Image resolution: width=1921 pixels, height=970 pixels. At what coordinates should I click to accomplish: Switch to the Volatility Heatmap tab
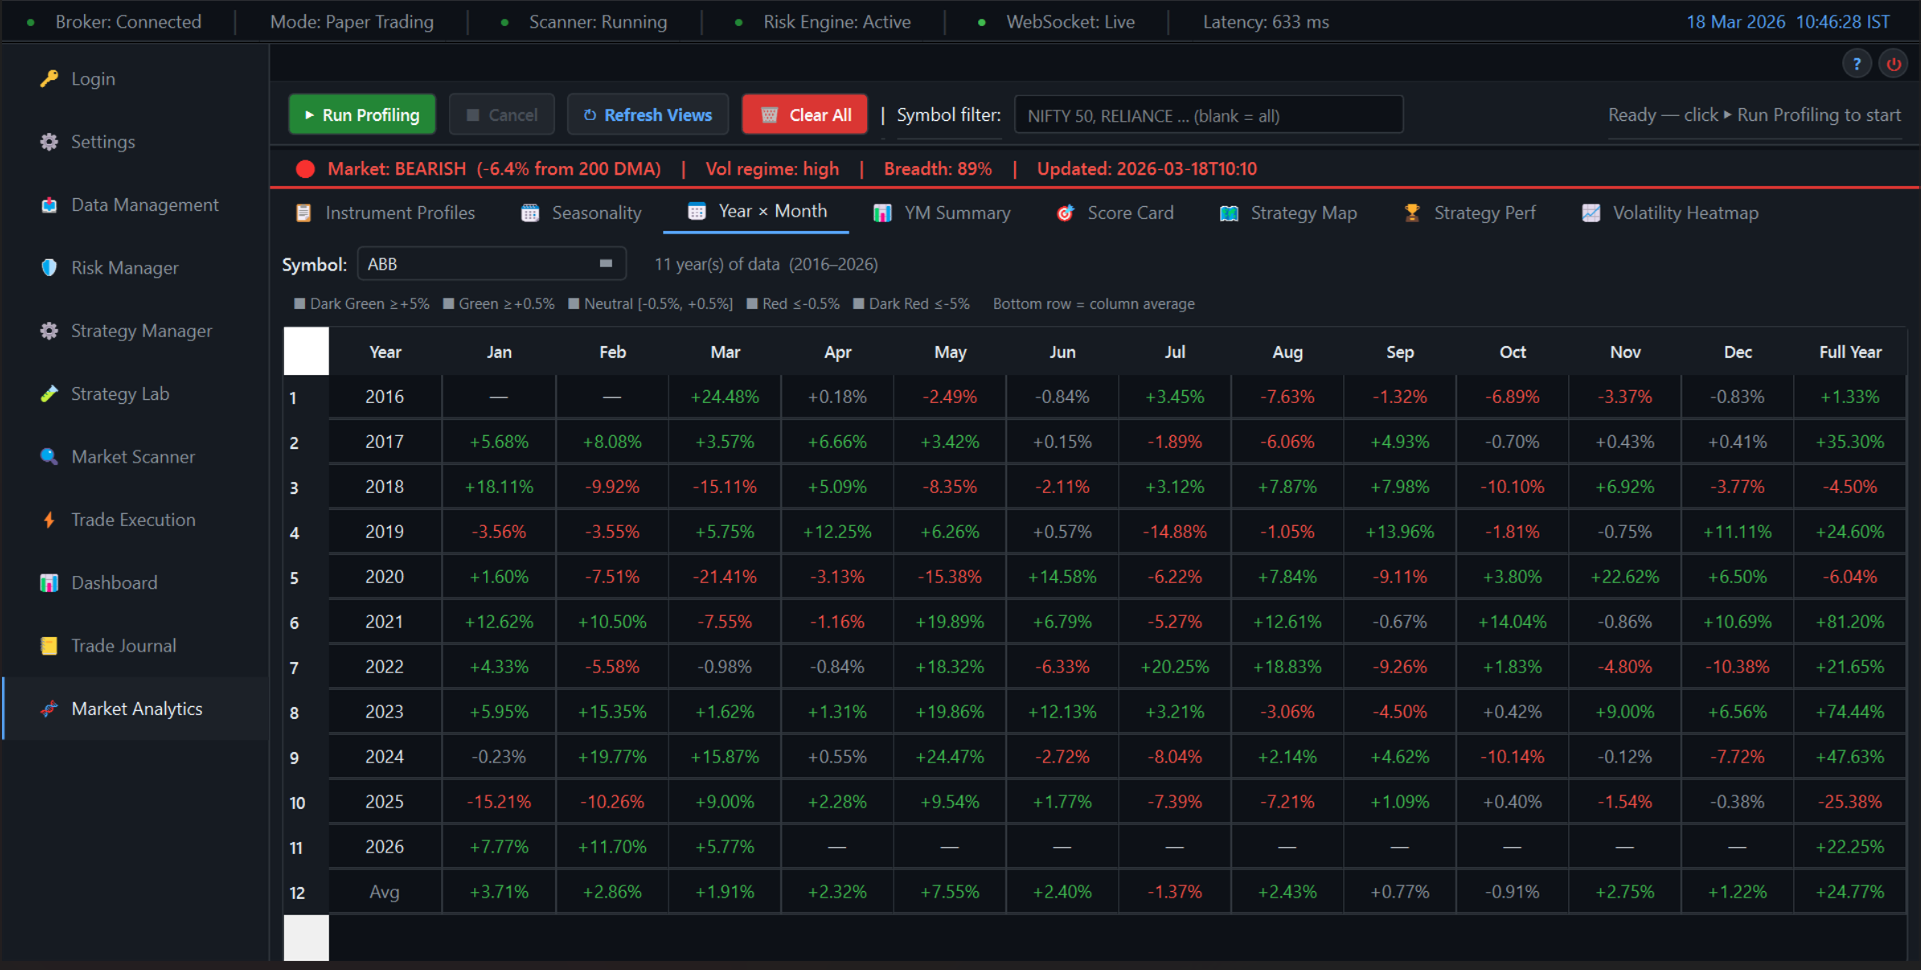pos(1668,212)
